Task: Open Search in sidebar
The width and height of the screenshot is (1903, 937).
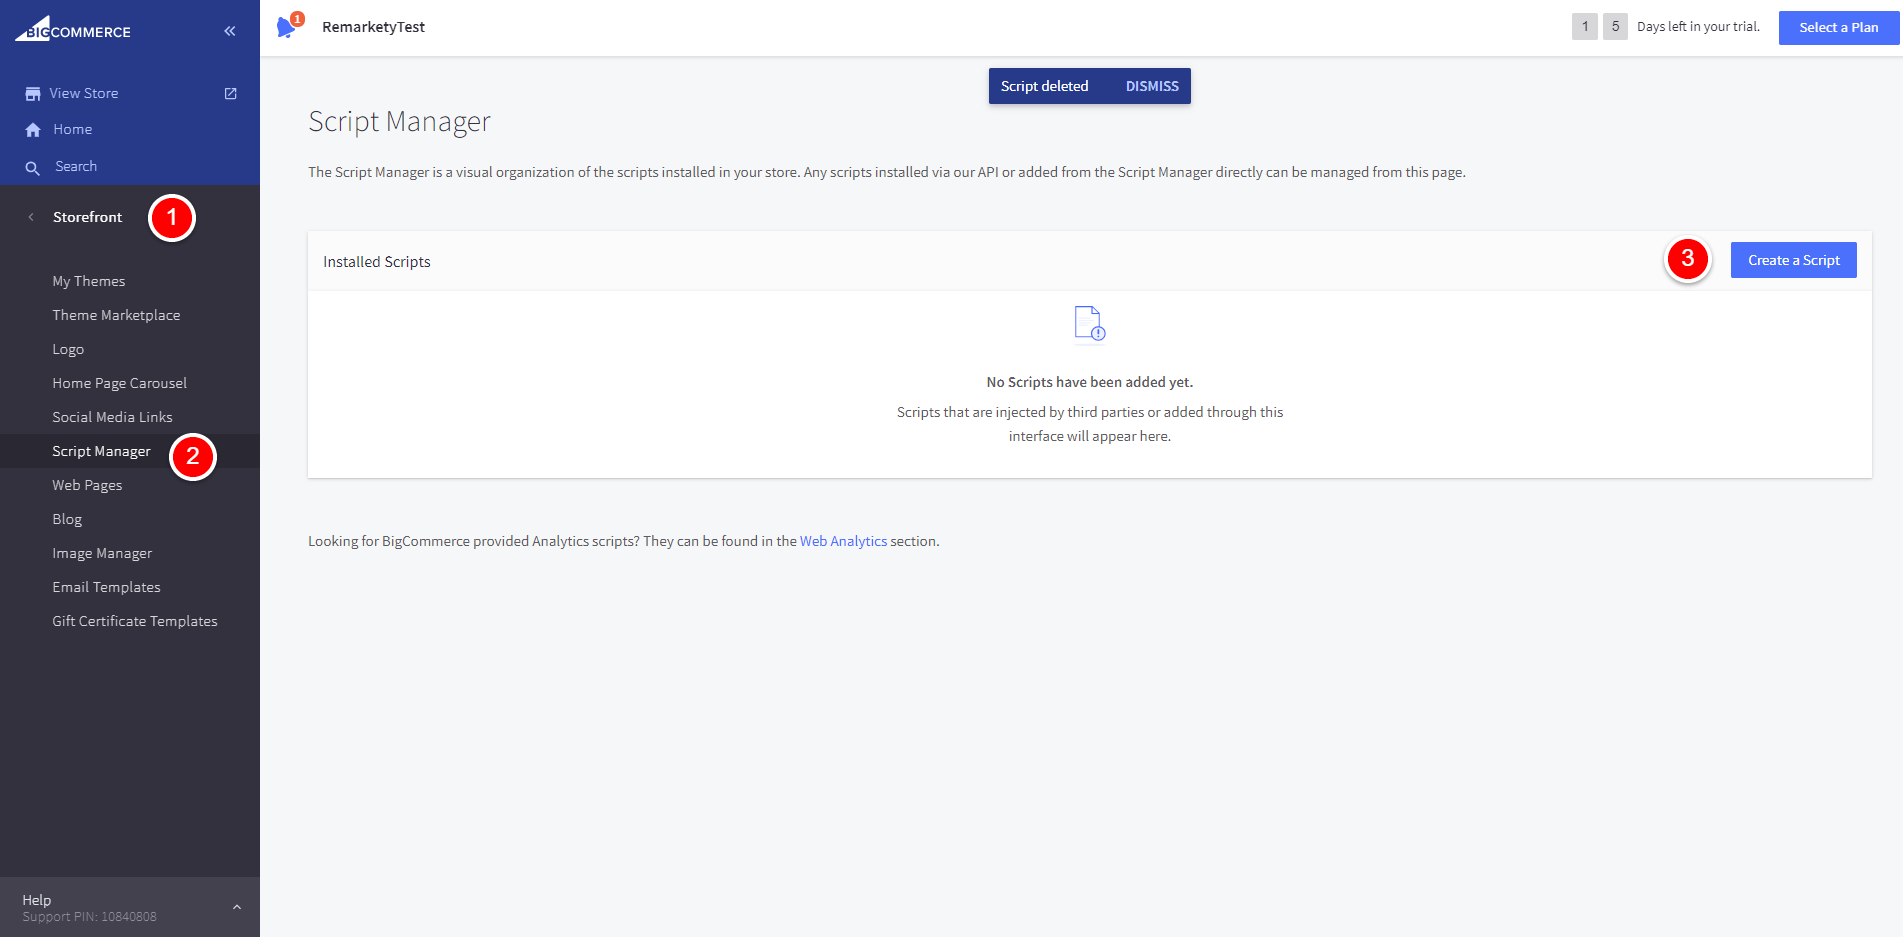Action: pos(76,166)
